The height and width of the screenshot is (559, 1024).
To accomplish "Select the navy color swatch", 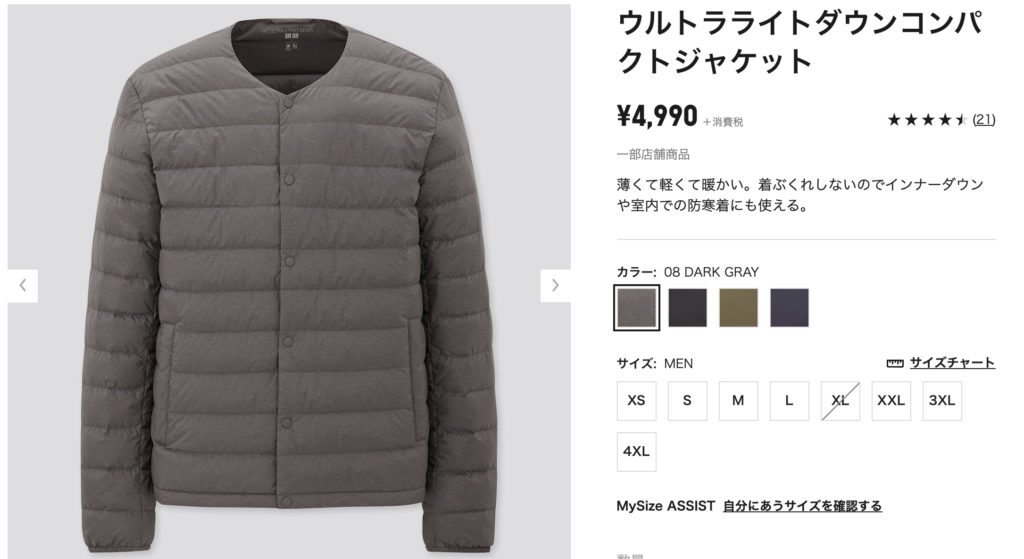I will [790, 308].
